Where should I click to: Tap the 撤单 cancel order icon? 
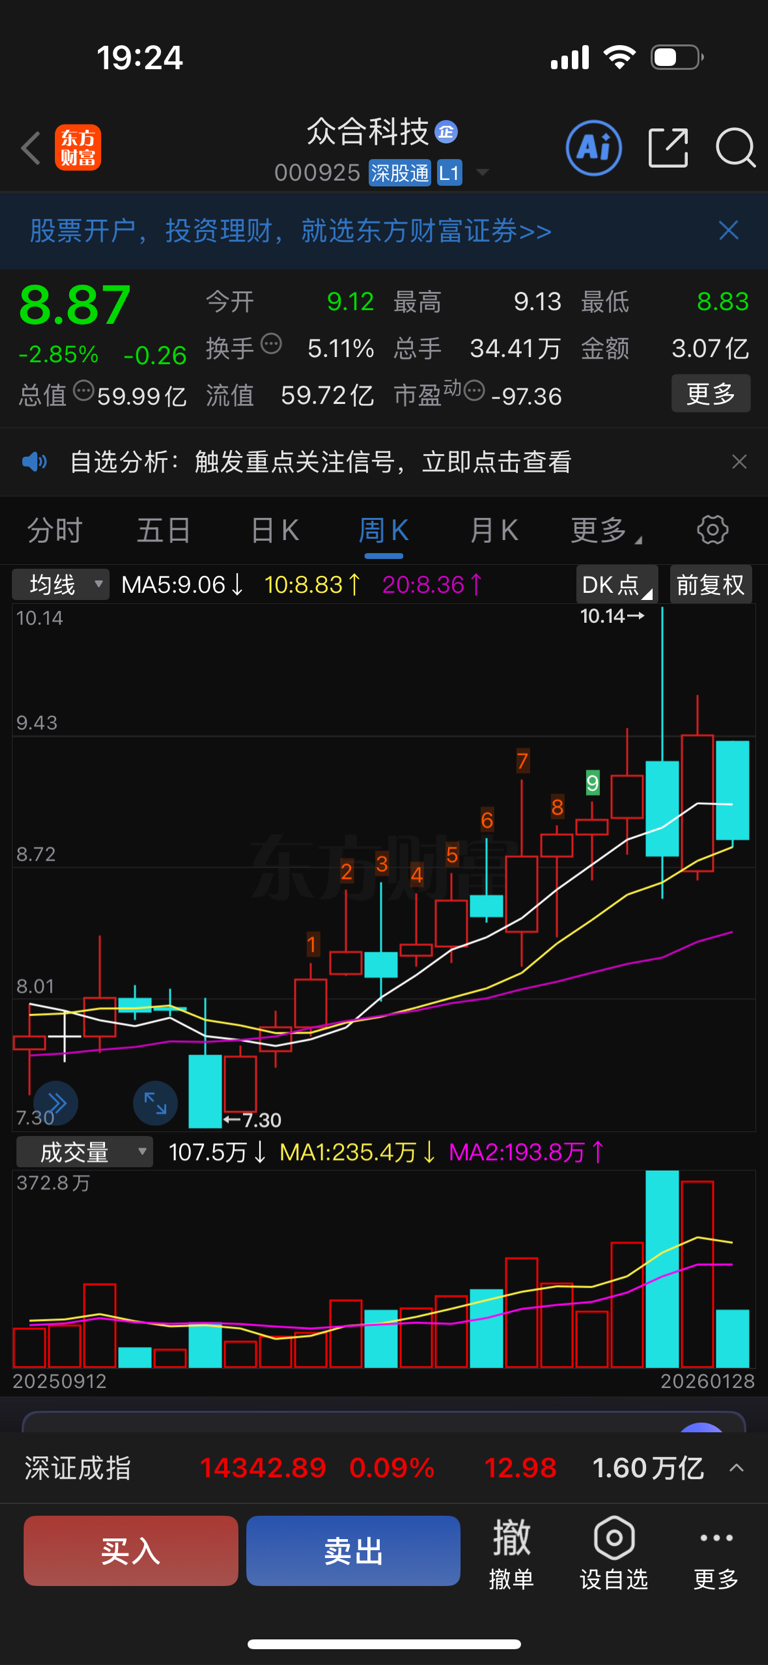coord(511,1553)
